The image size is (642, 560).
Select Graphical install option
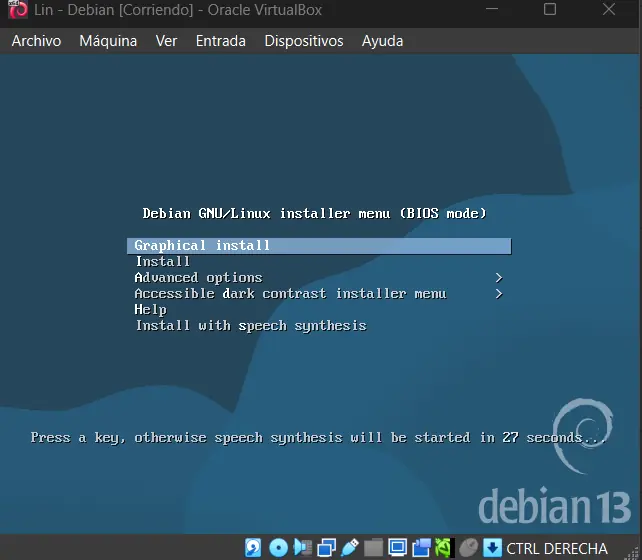pyautogui.click(x=203, y=246)
